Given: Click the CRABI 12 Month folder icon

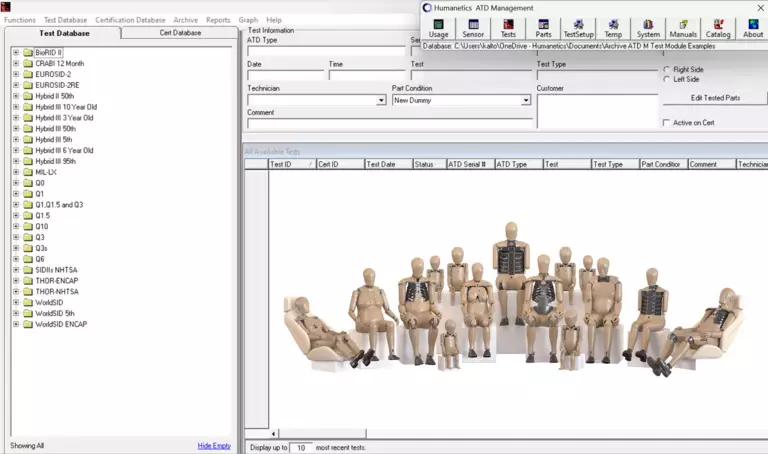Looking at the screenshot, I should 28,63.
